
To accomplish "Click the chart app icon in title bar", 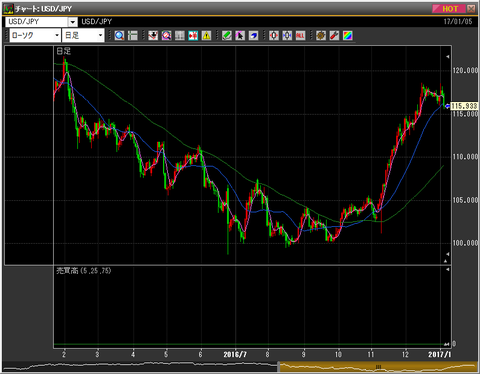I will point(8,8).
